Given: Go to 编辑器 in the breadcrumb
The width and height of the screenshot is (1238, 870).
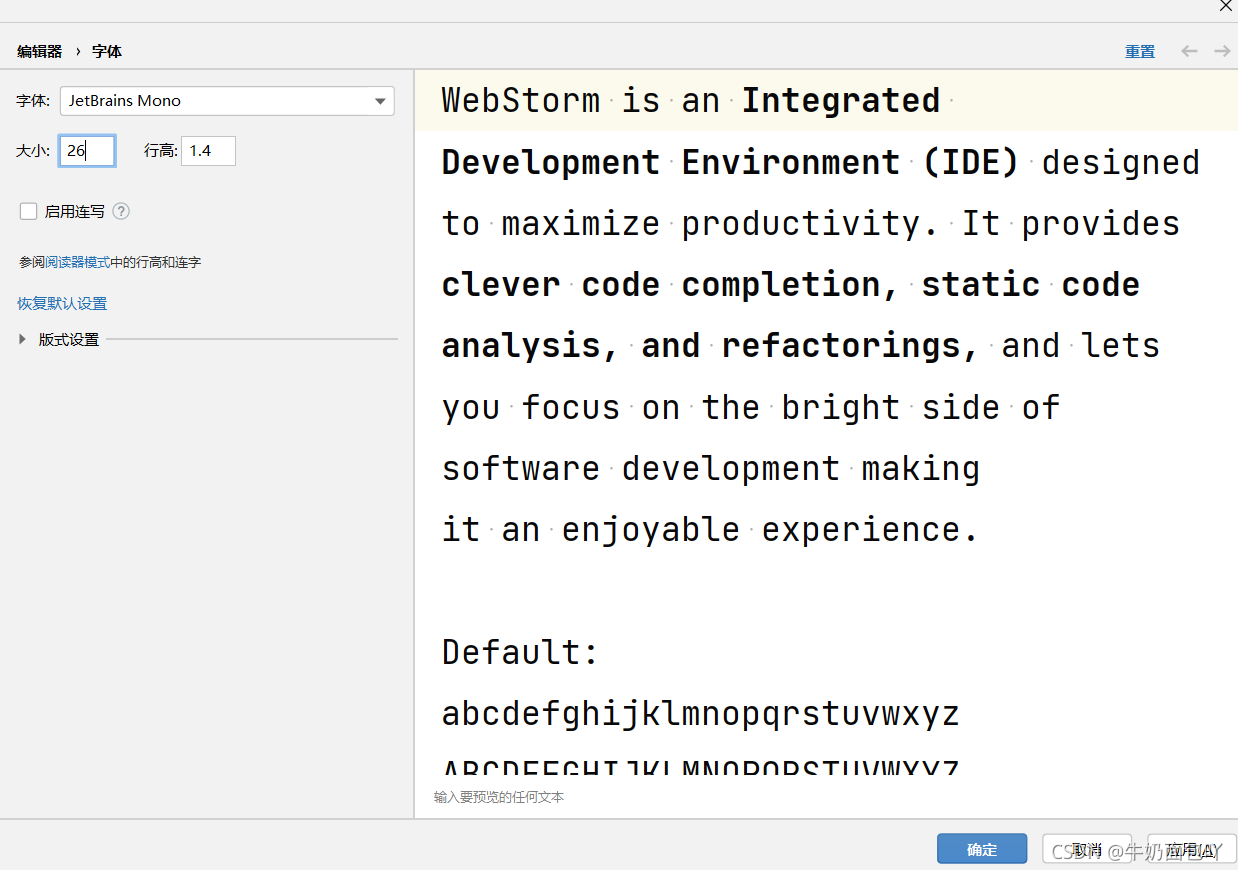Looking at the screenshot, I should (x=39, y=51).
